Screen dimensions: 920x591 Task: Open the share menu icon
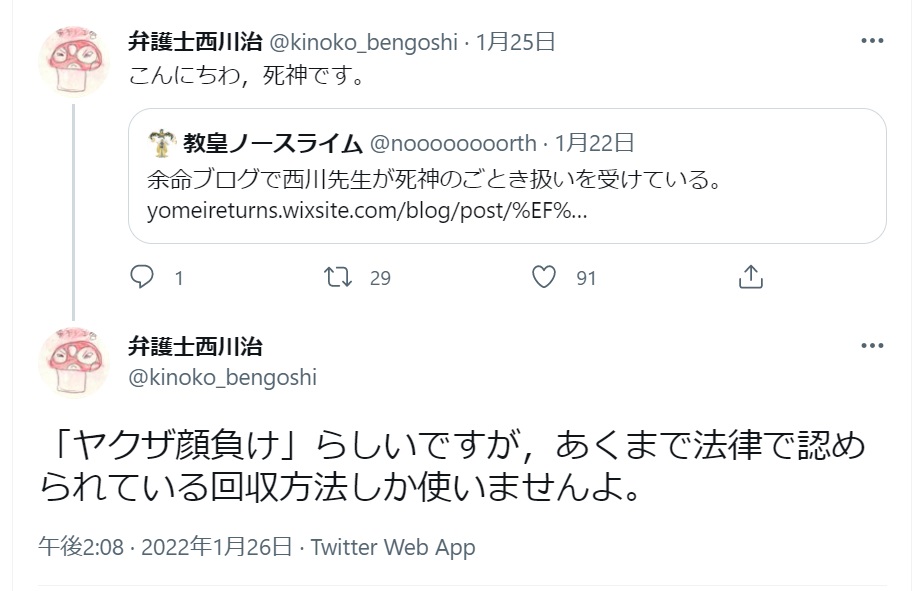tap(750, 277)
